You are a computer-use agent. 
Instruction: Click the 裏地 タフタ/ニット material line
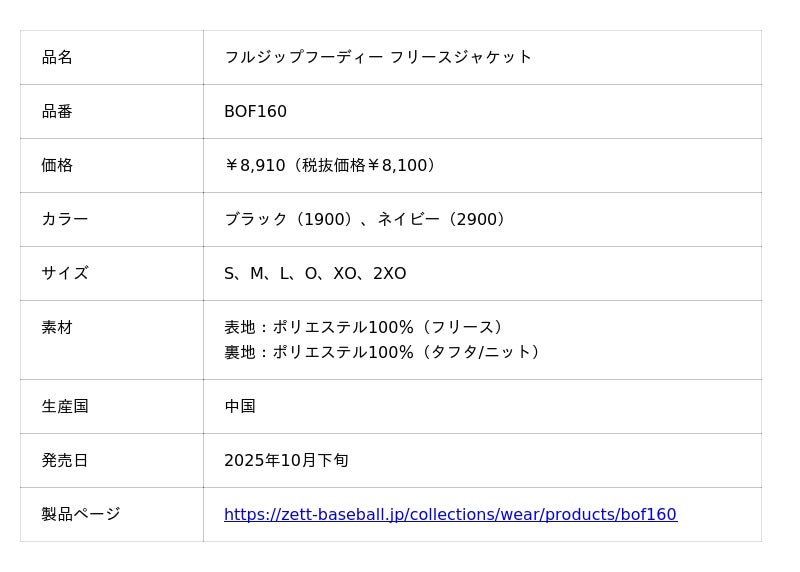pos(385,352)
